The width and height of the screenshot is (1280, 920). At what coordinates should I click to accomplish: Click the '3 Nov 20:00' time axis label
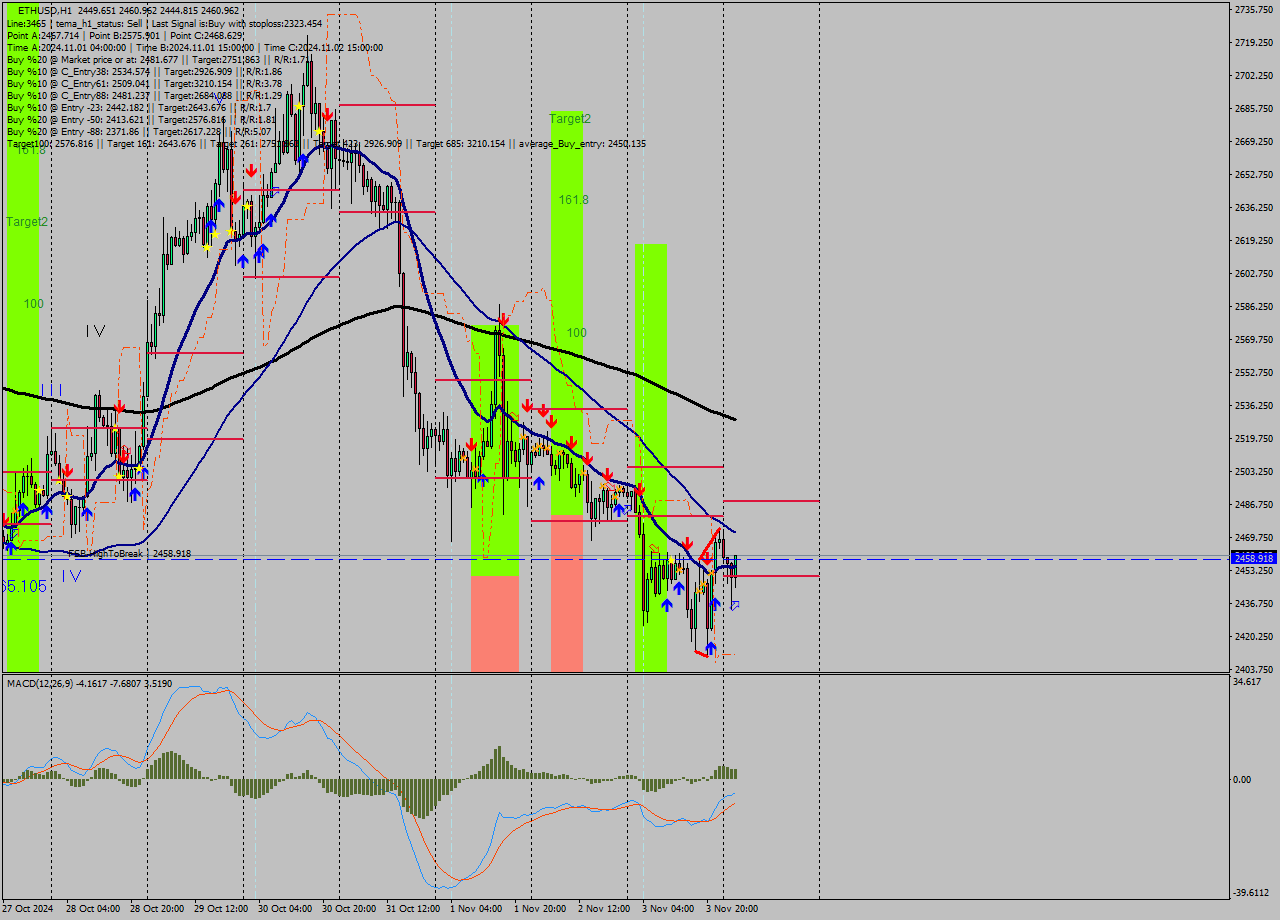tap(732, 909)
